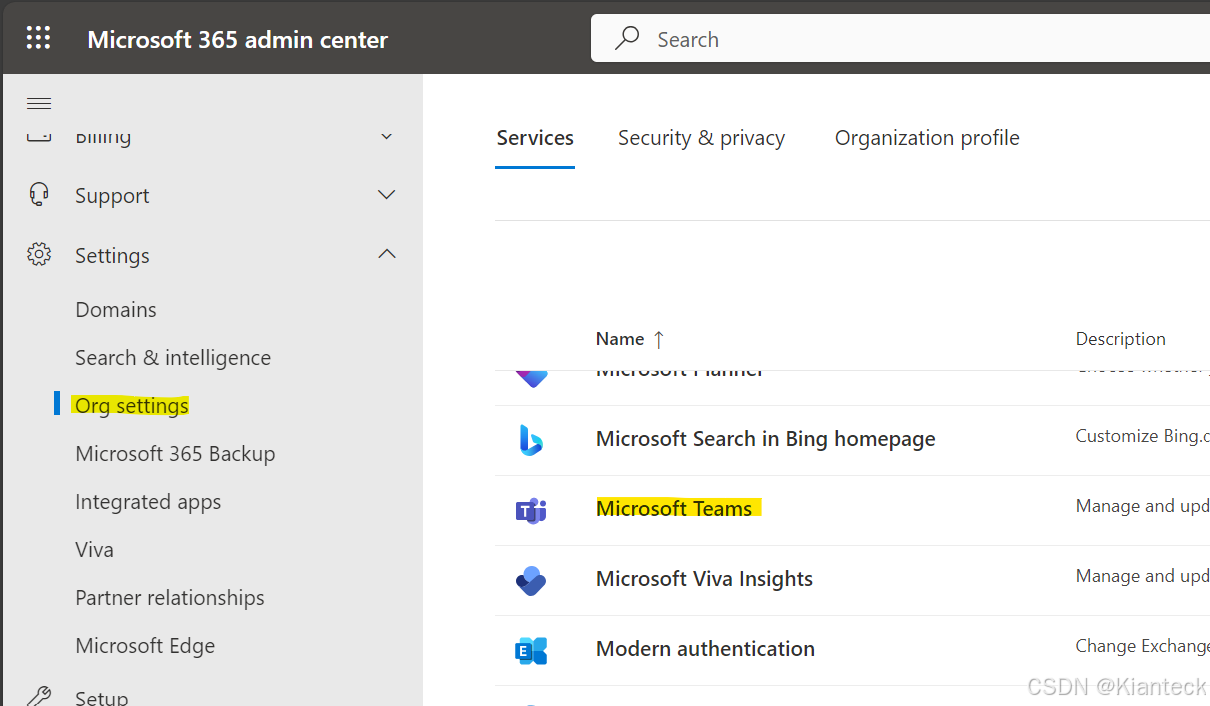Click the Description column header
The width and height of the screenshot is (1210, 706).
[x=1121, y=339]
